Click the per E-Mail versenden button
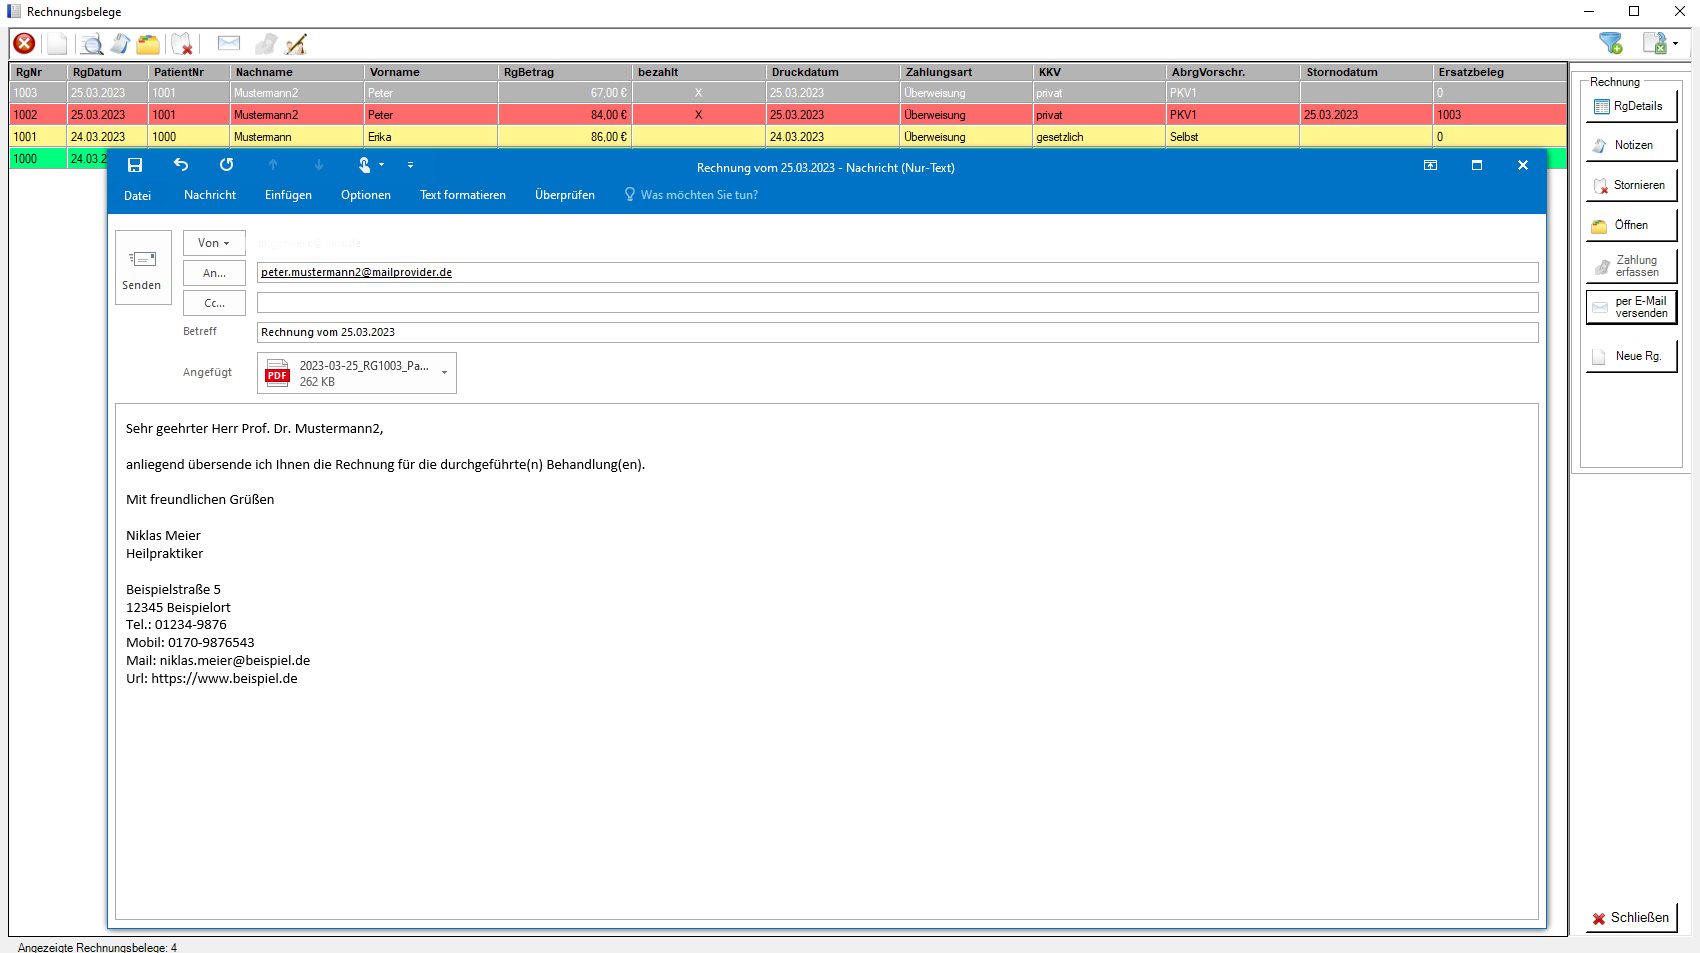The height and width of the screenshot is (953, 1700). (1630, 307)
